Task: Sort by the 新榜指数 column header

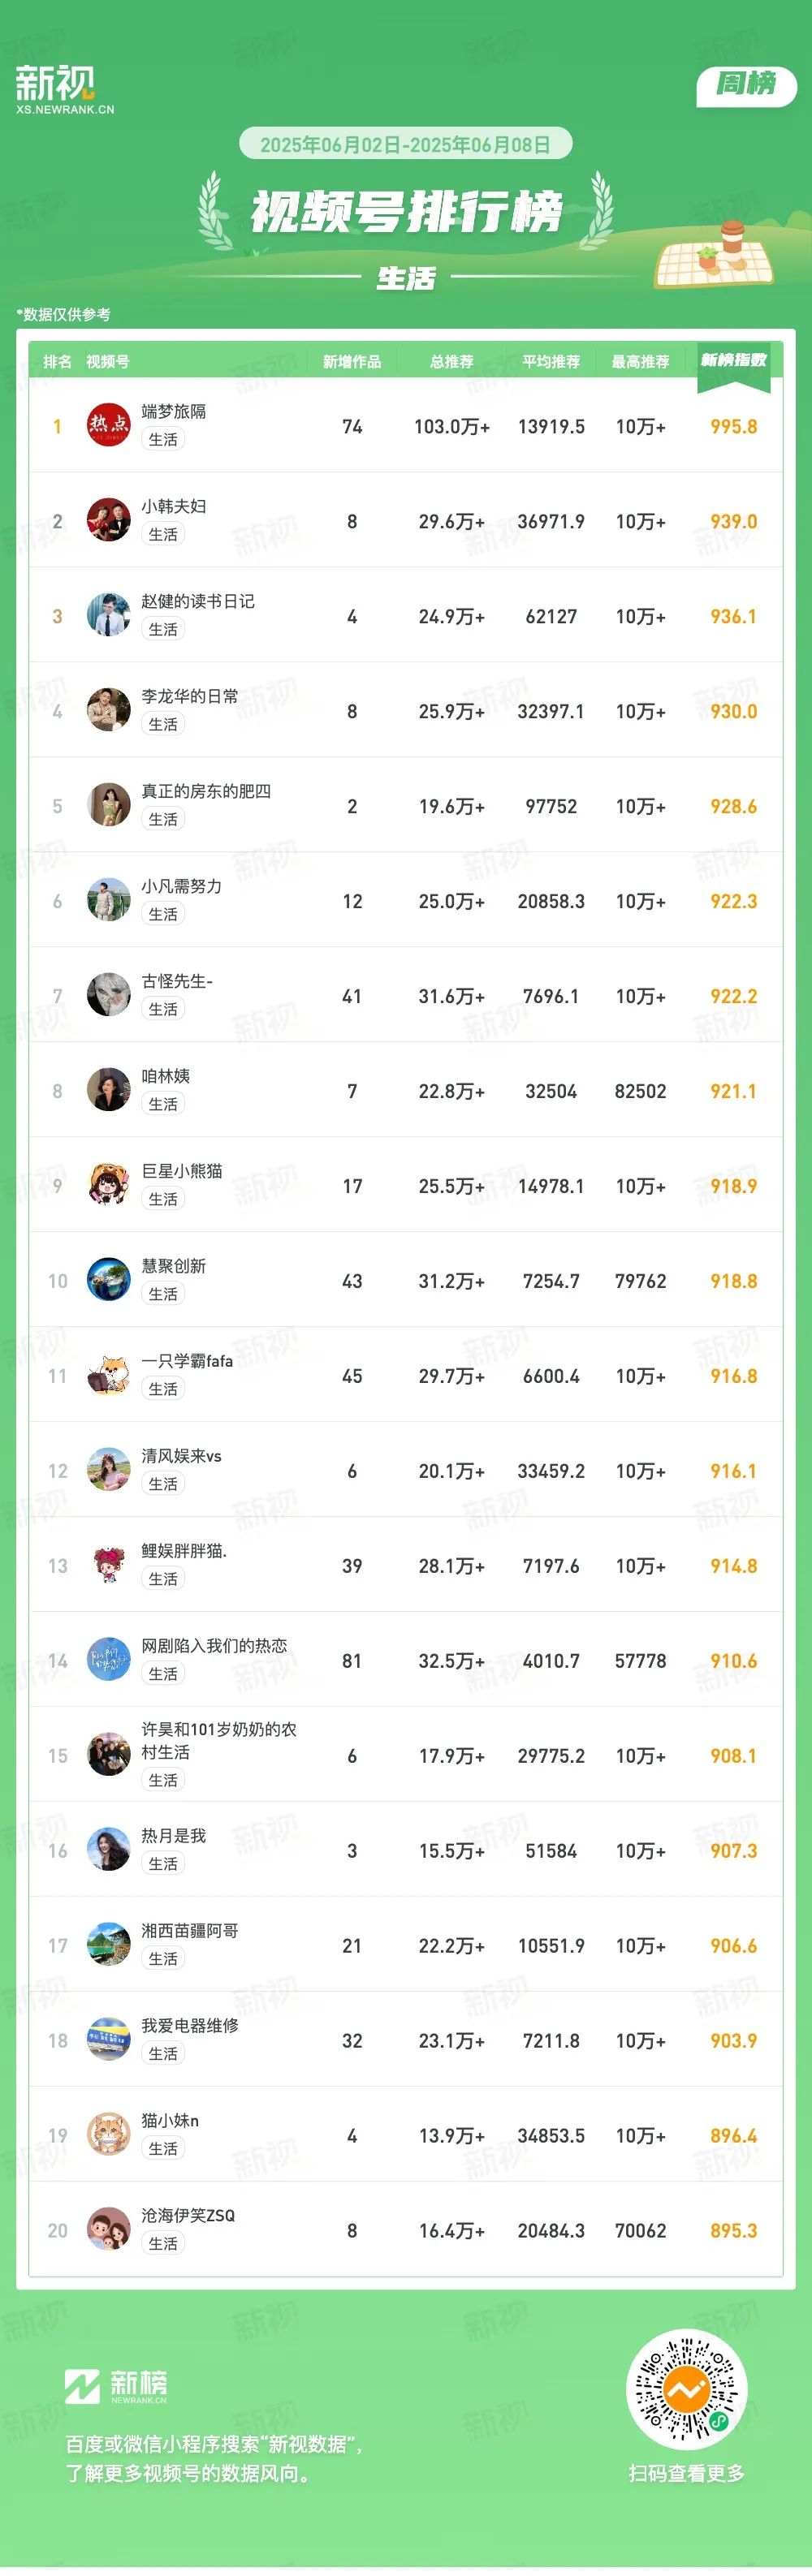Action: [x=733, y=360]
